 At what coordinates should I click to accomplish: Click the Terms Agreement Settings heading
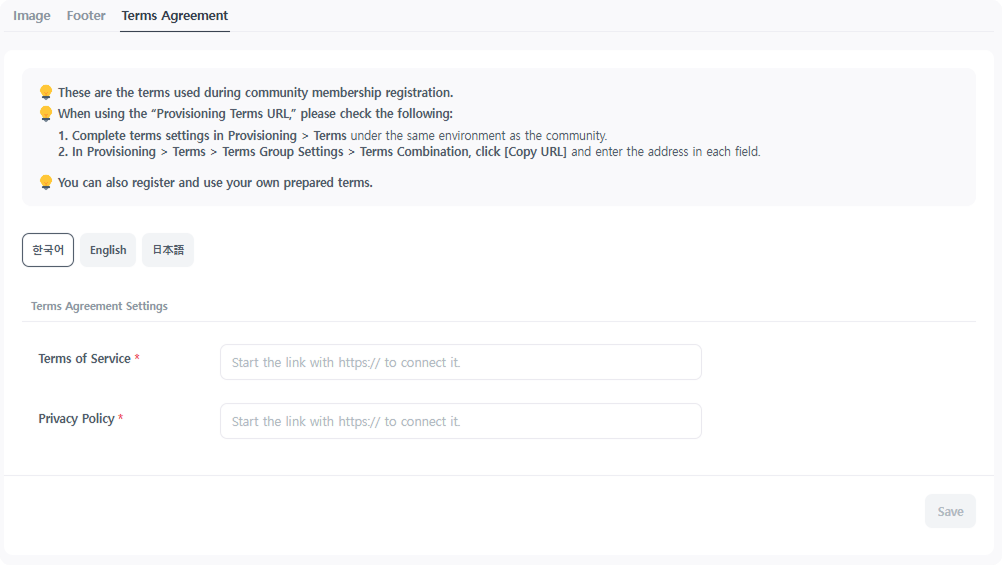click(99, 306)
